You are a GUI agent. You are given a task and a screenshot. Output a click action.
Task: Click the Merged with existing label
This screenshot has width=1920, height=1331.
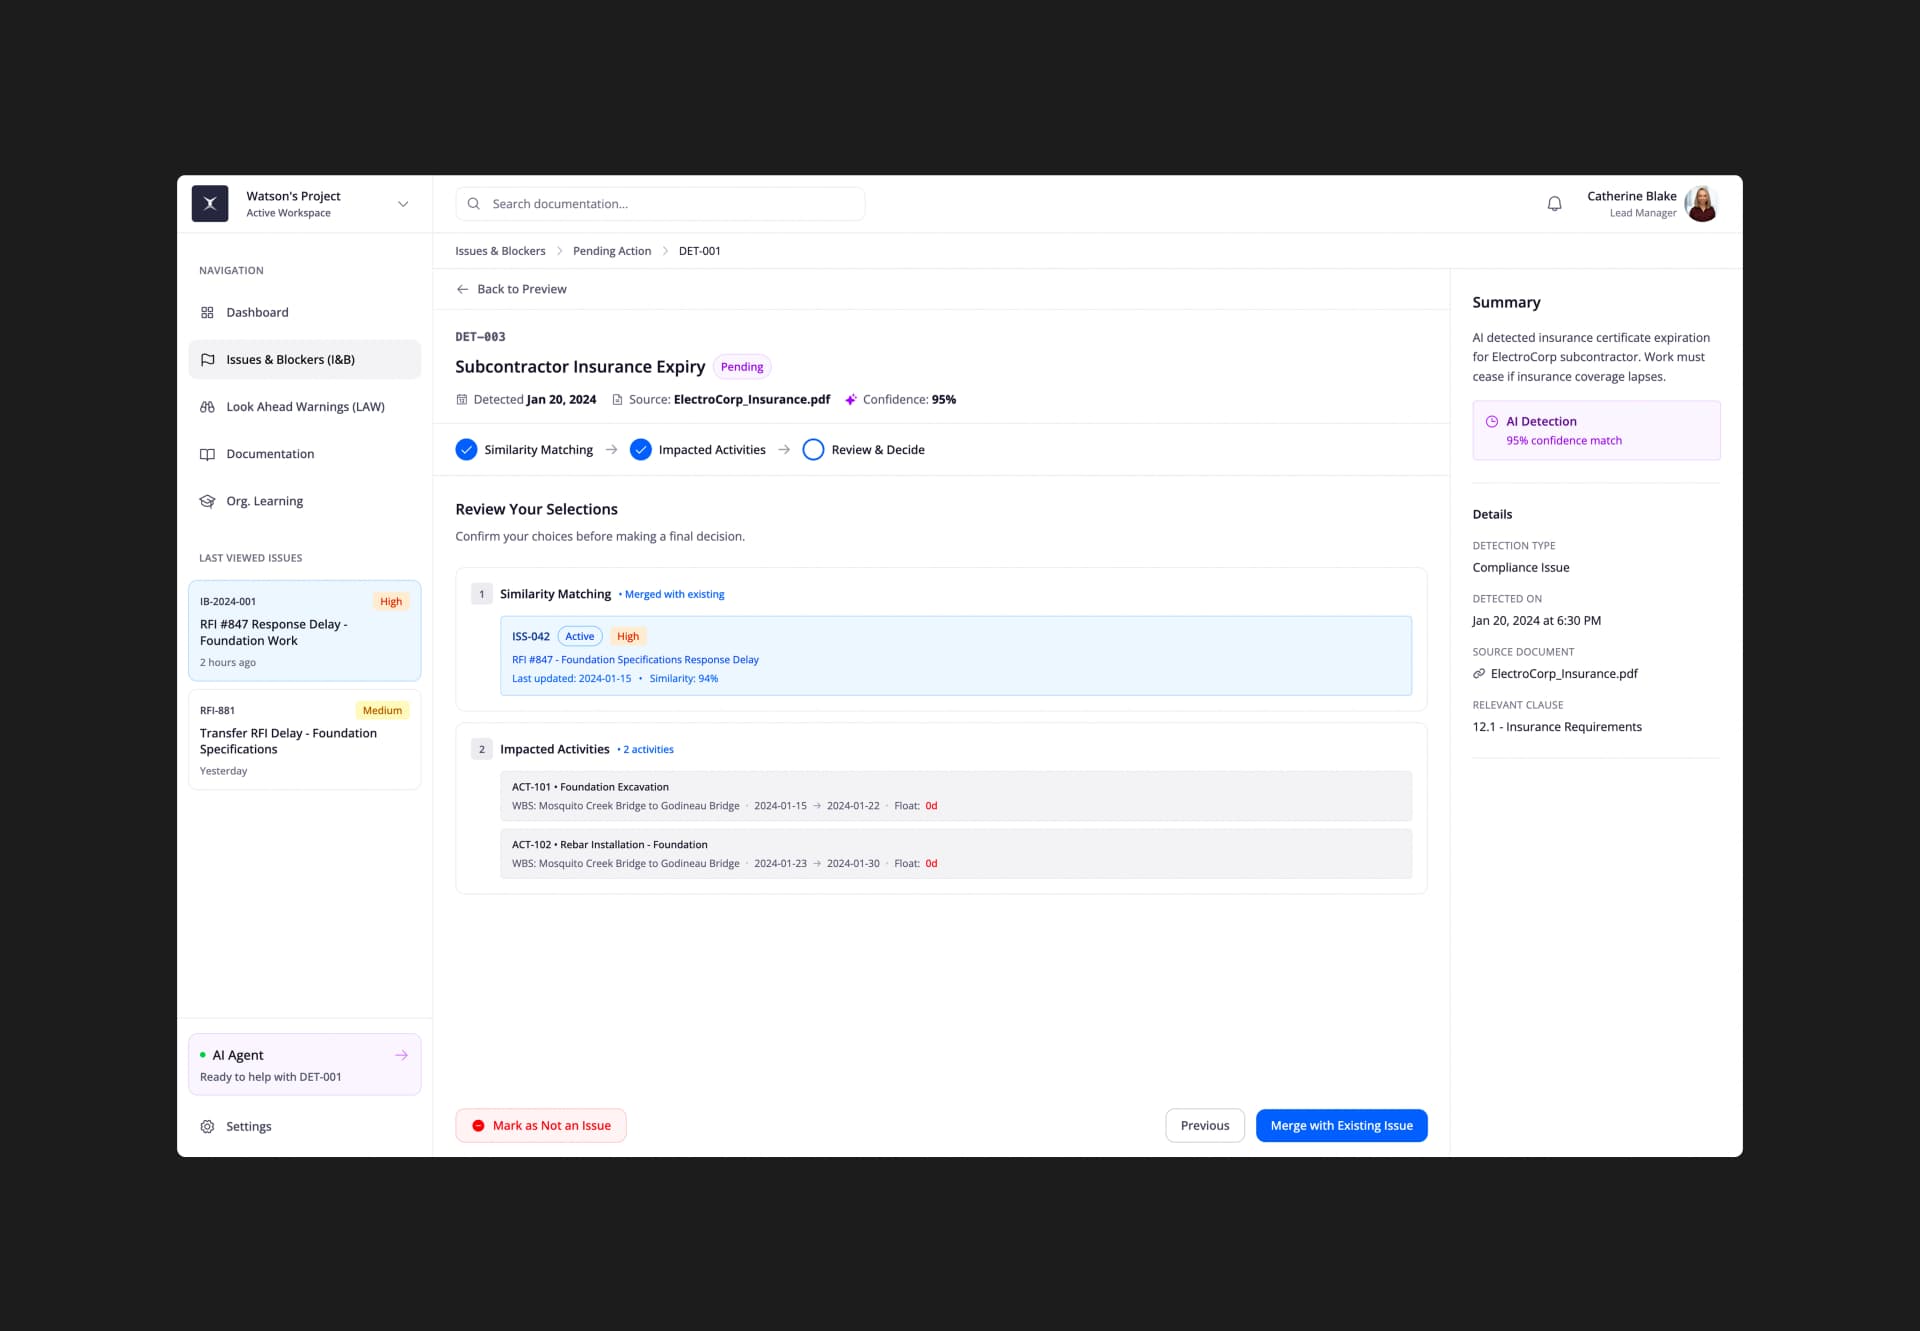pos(675,595)
